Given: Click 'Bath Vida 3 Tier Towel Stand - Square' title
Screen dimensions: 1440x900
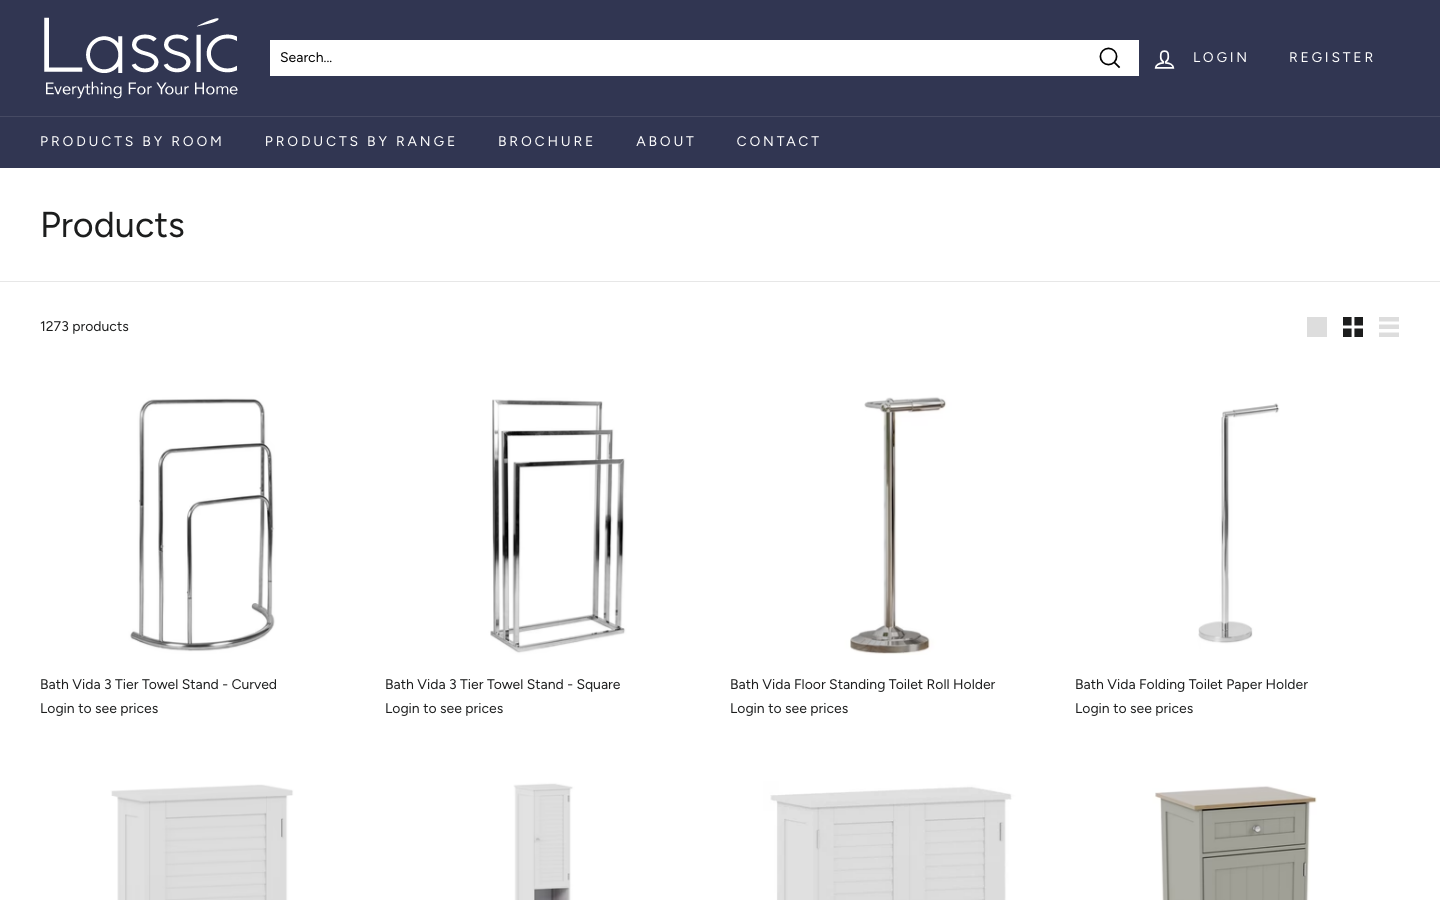Looking at the screenshot, I should (502, 685).
